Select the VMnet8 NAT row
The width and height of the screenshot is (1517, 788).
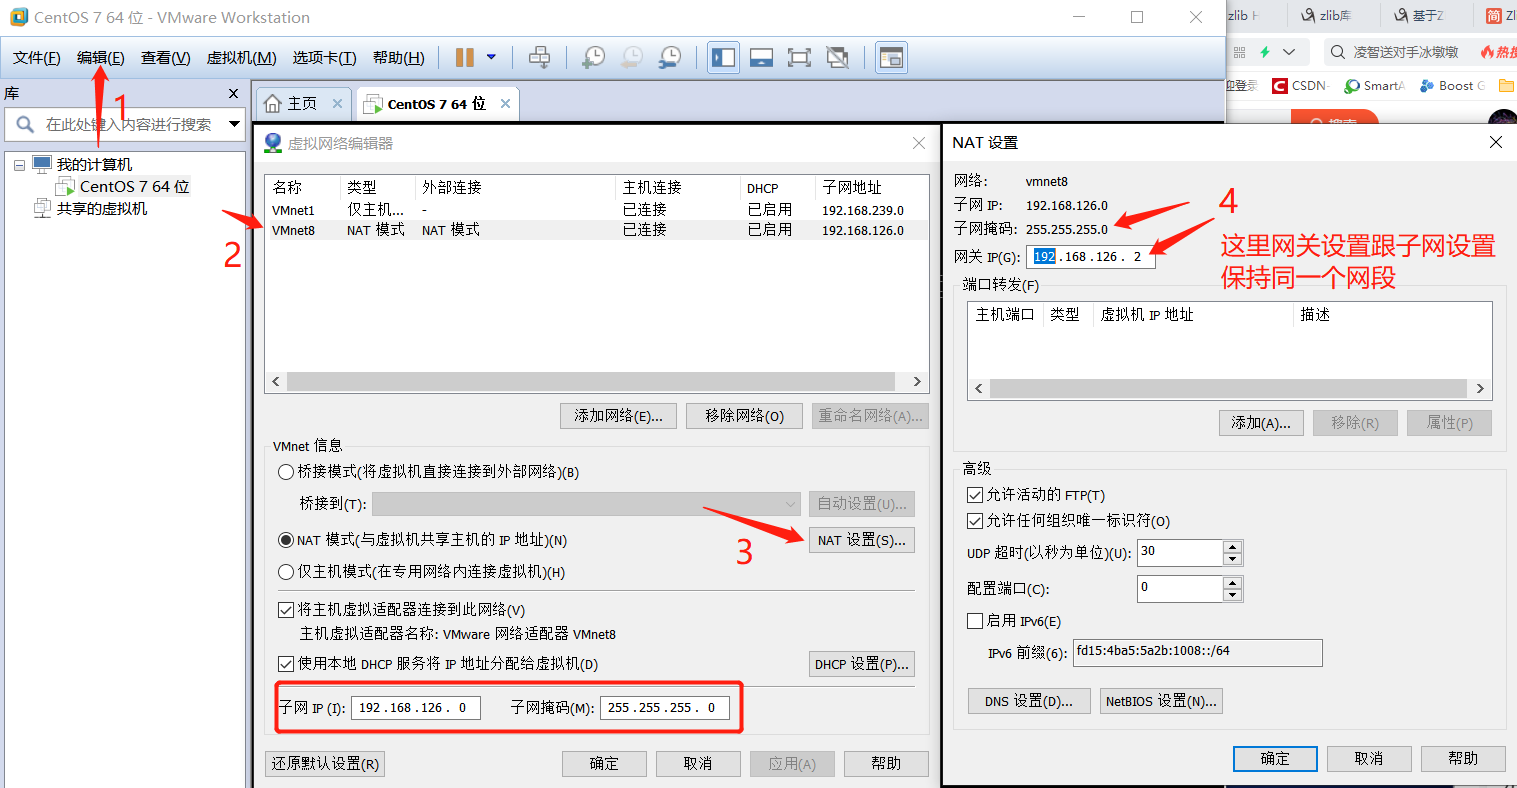pyautogui.click(x=596, y=230)
